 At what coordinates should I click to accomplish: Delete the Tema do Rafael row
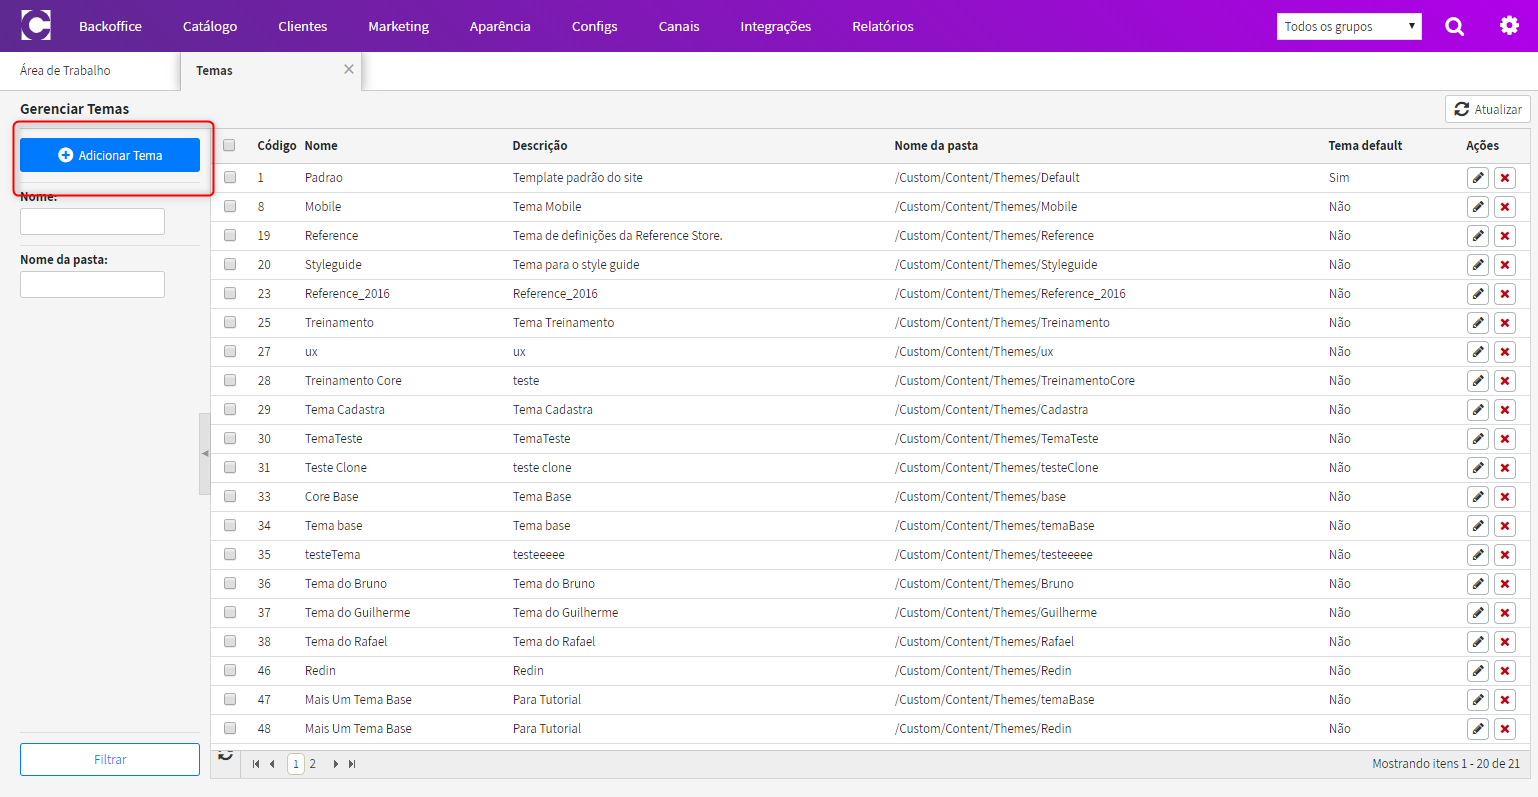(1505, 642)
